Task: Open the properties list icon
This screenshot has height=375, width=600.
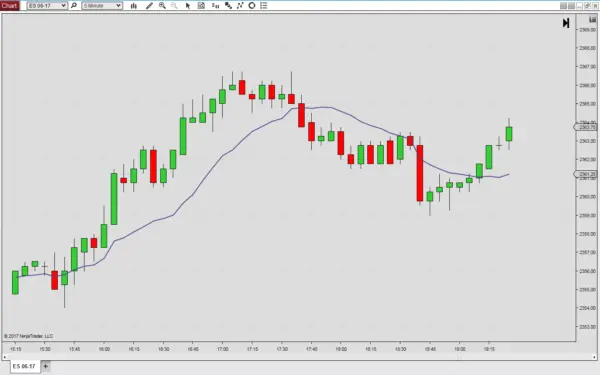Action: [x=264, y=5]
